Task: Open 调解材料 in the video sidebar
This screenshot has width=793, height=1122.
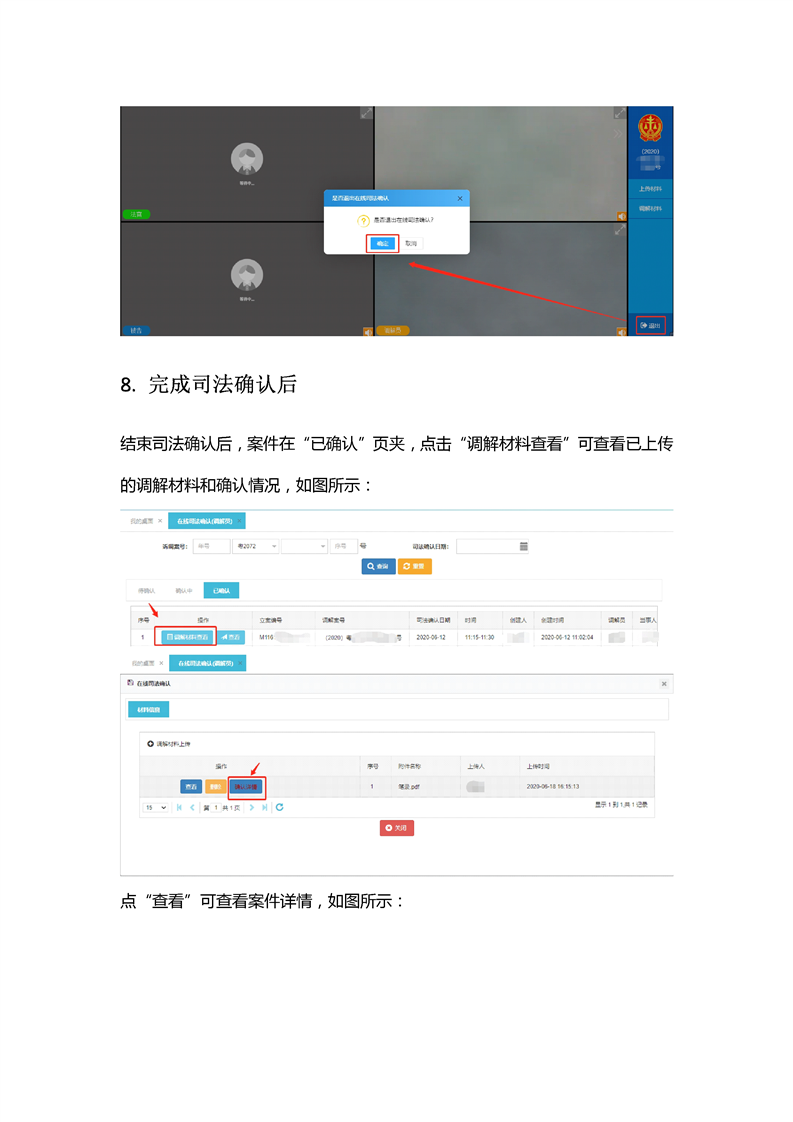Action: [651, 208]
